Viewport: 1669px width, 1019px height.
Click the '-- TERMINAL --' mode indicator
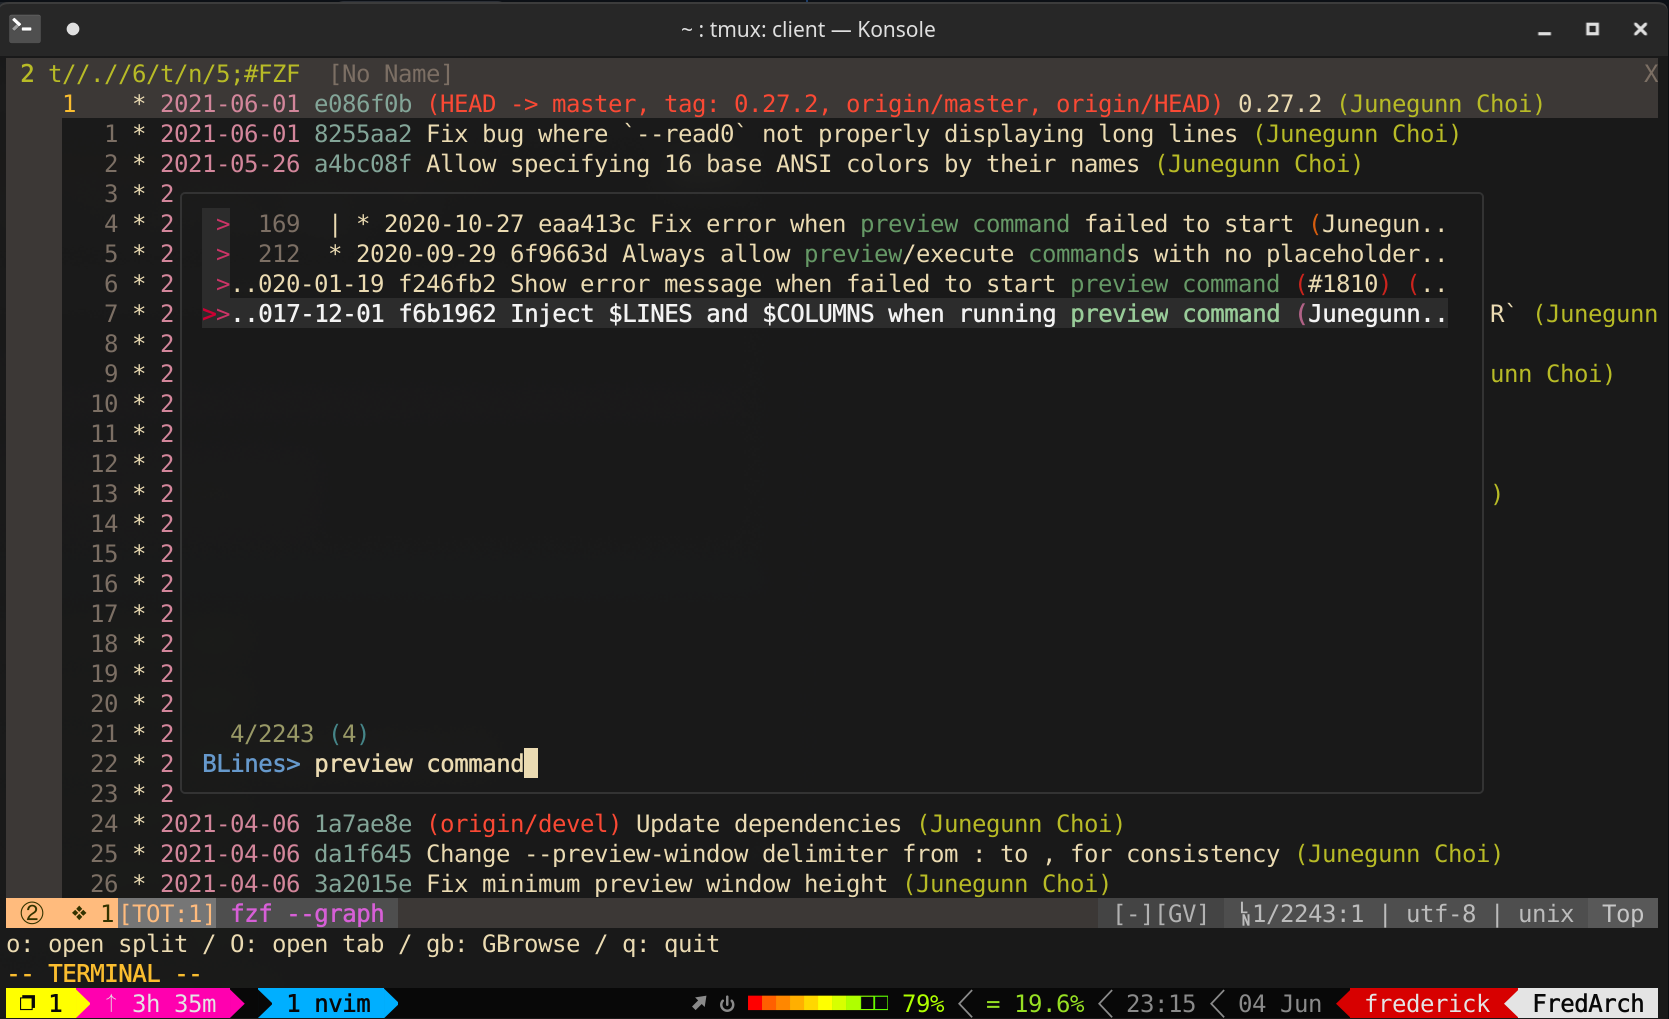[104, 974]
